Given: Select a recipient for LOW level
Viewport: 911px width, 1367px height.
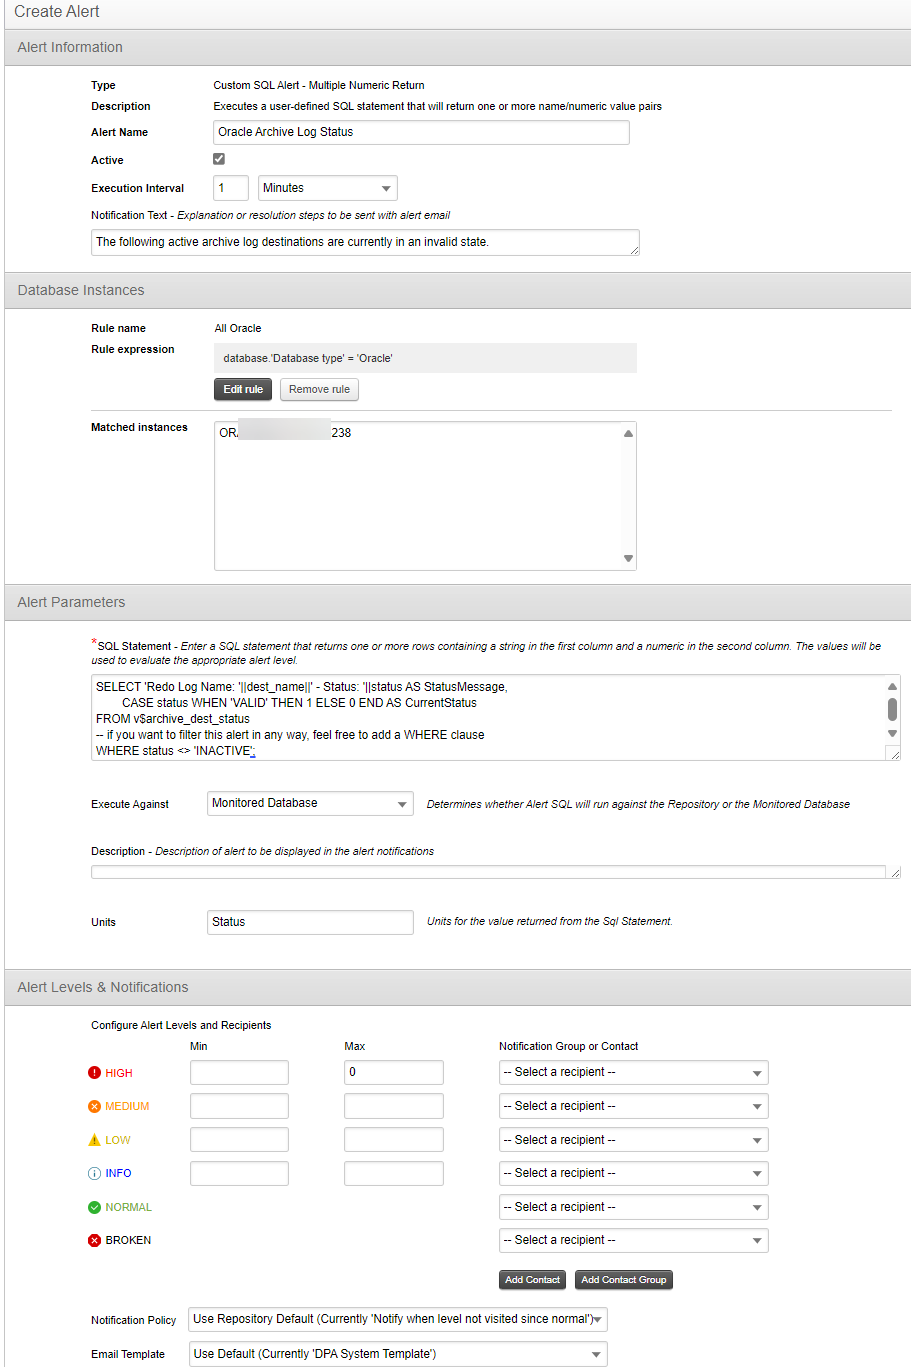Looking at the screenshot, I should 634,1140.
